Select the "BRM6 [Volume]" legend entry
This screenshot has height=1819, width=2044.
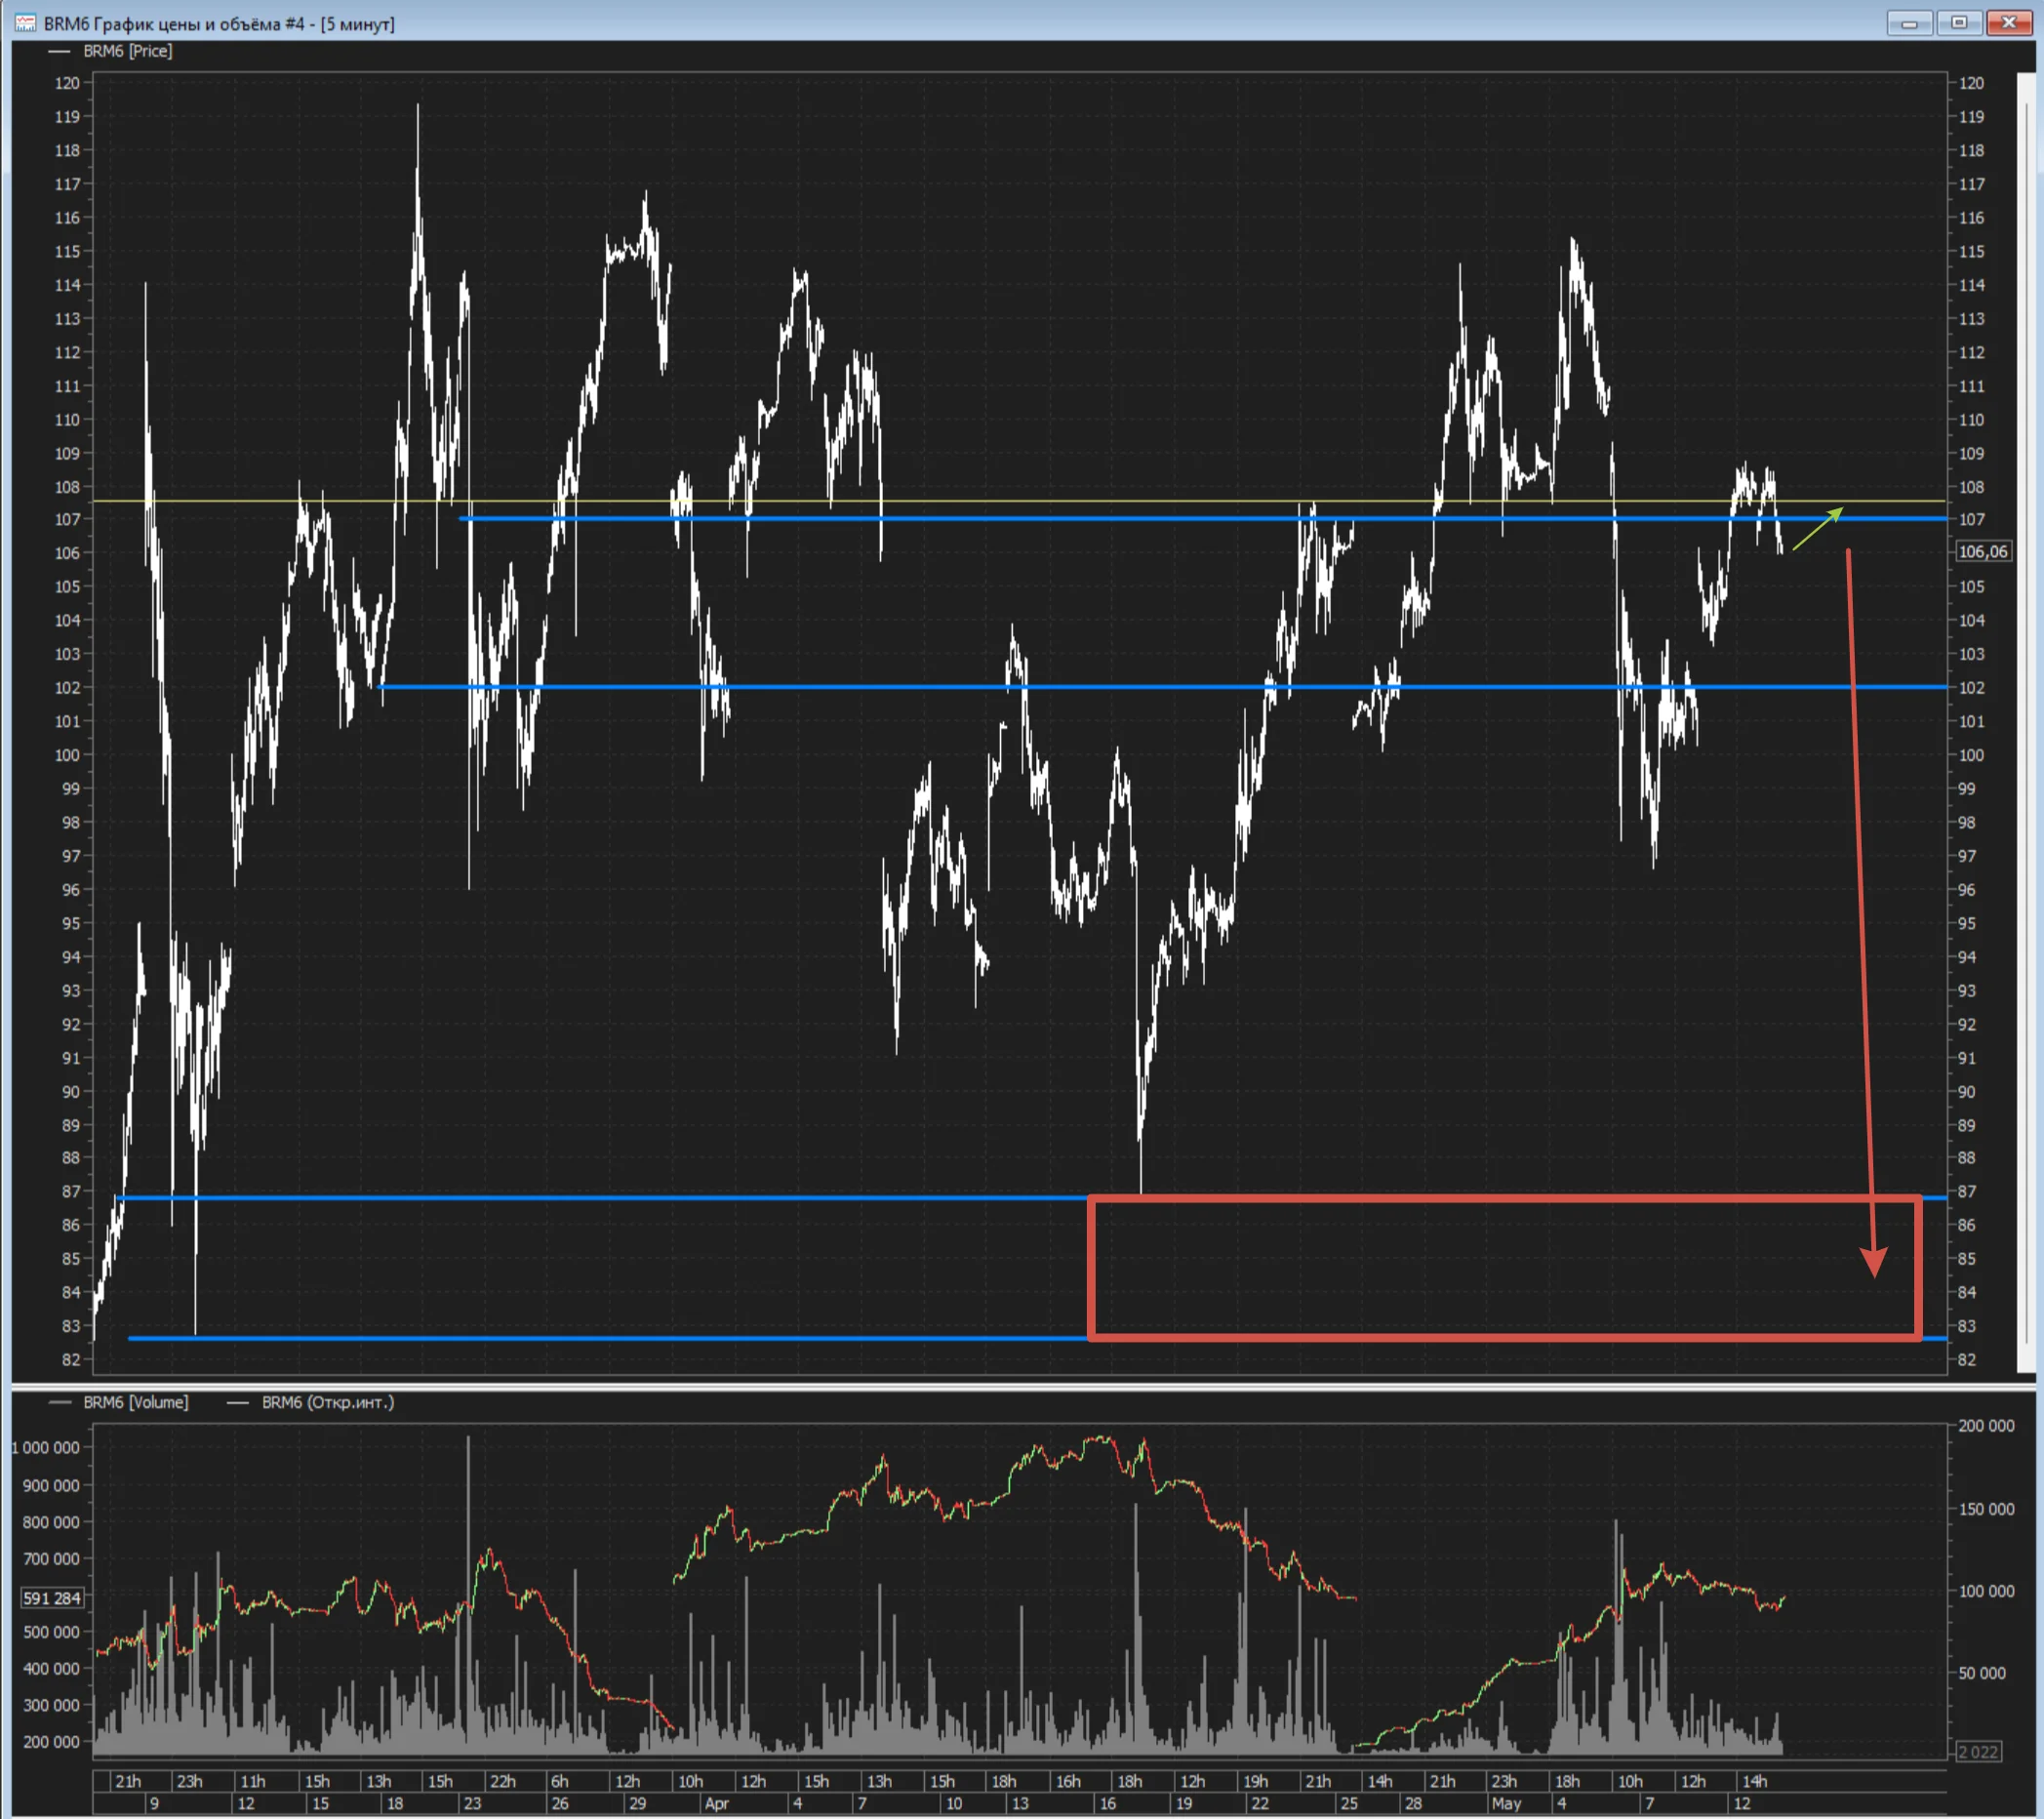pos(135,1402)
